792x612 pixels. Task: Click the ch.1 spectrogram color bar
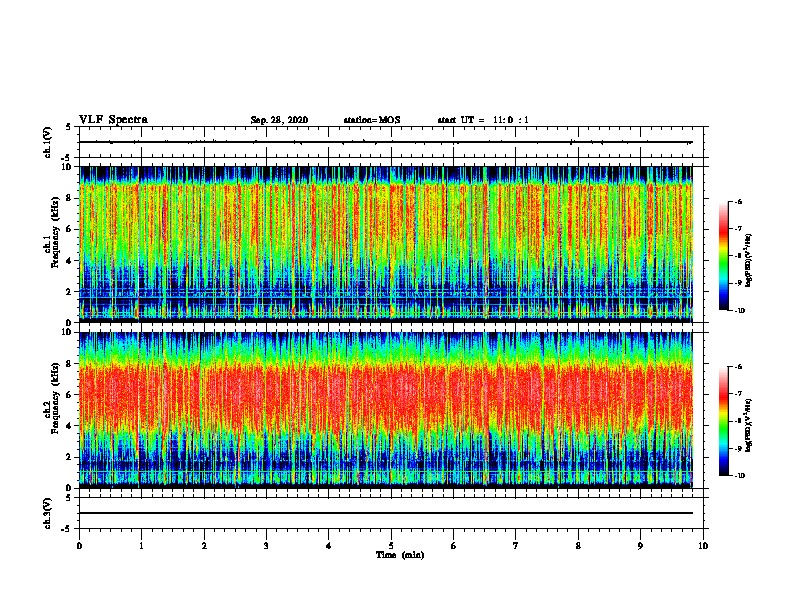[x=723, y=256]
